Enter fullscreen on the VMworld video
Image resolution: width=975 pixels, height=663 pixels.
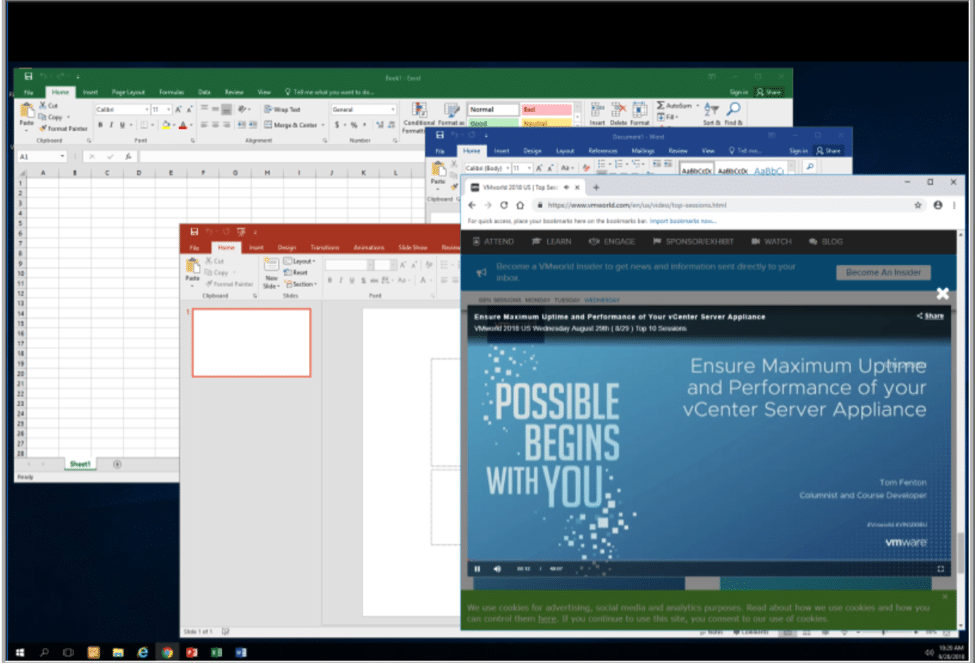click(940, 568)
